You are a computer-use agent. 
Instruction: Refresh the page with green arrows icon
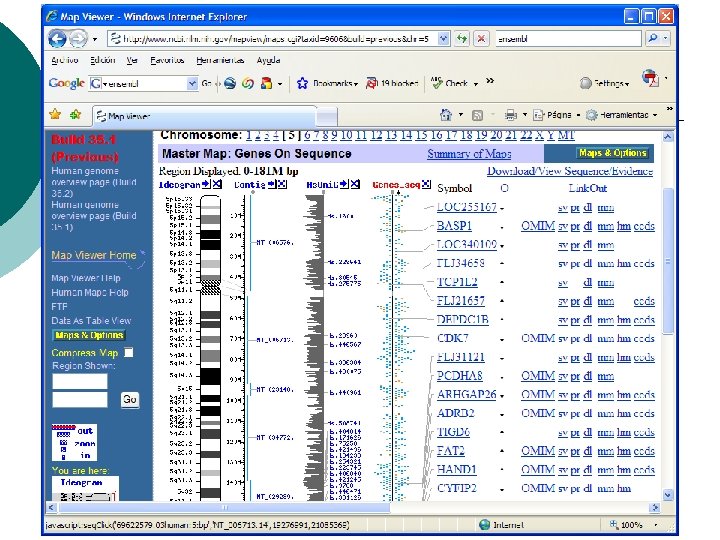461,39
